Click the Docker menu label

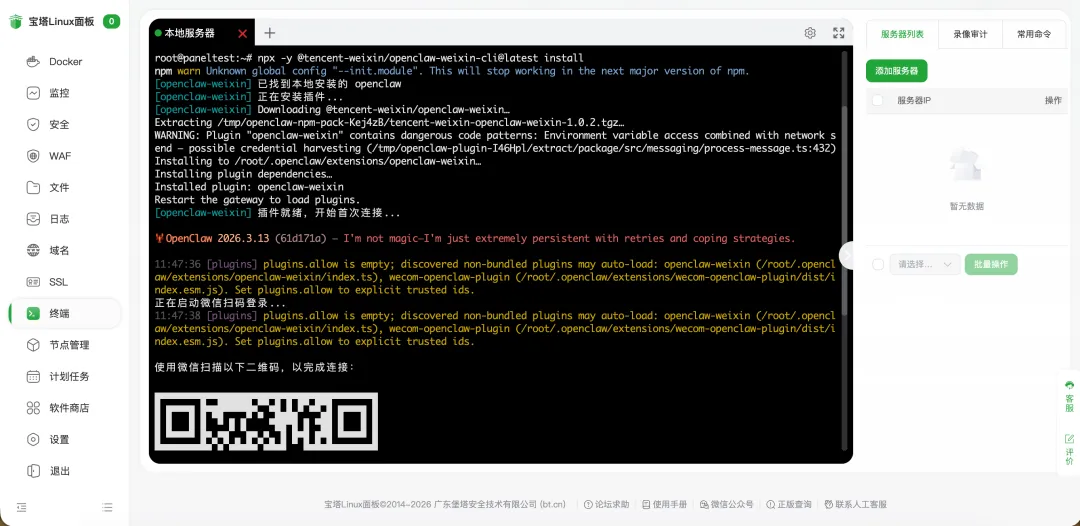(x=65, y=61)
